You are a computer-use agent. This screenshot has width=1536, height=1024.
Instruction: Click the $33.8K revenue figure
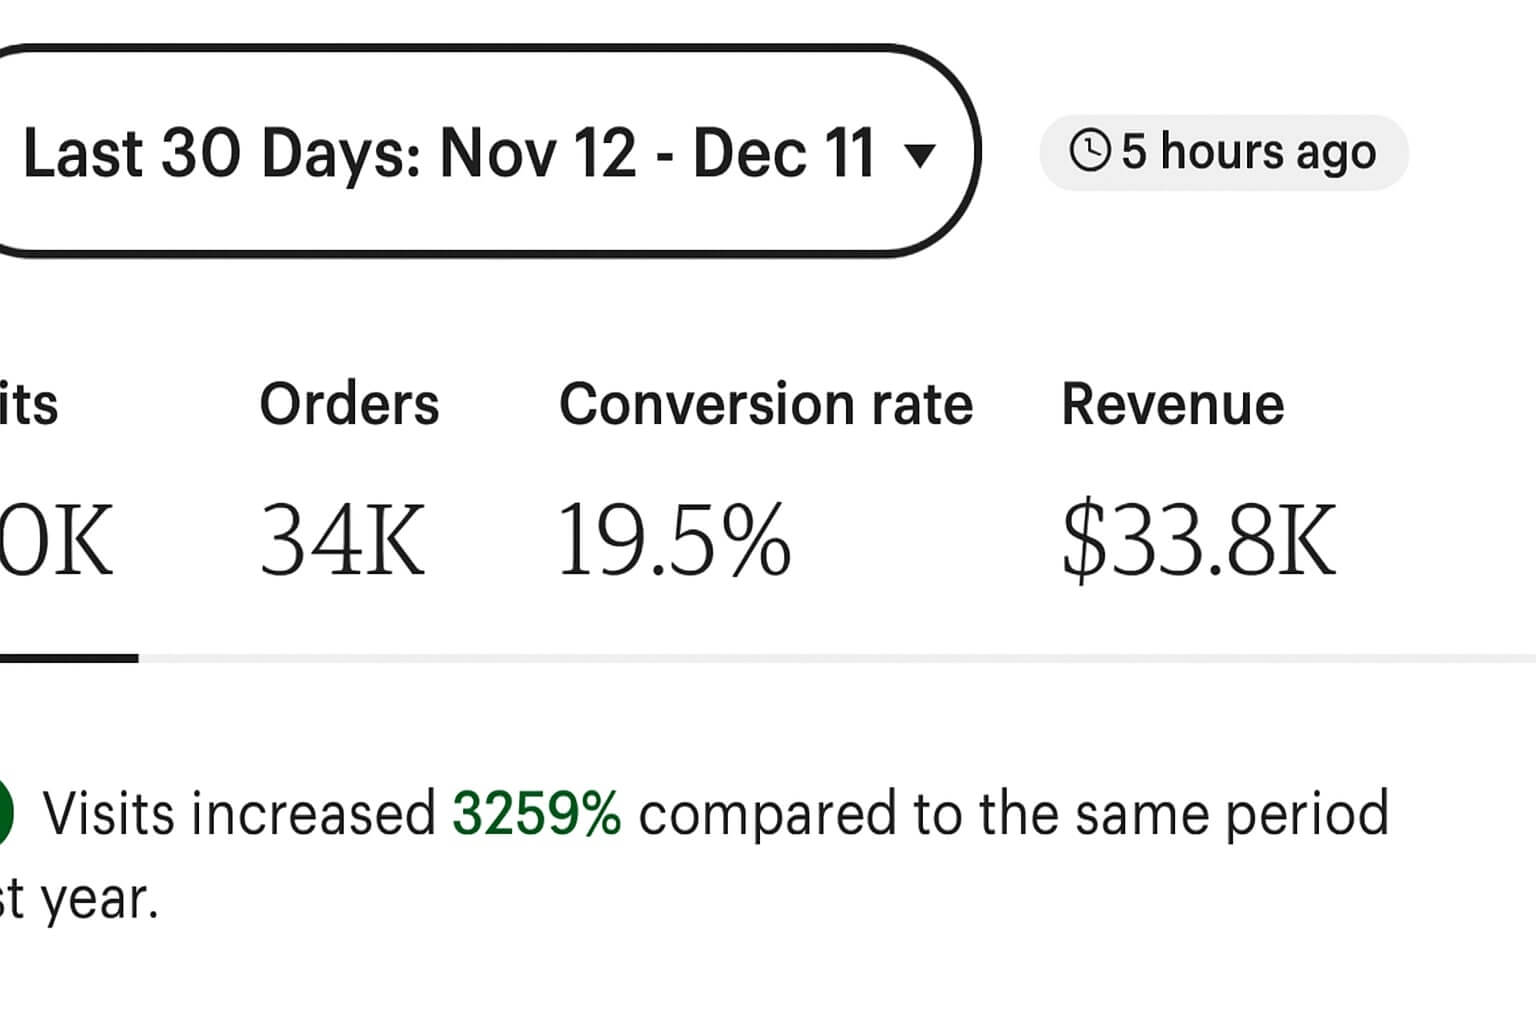point(1199,541)
